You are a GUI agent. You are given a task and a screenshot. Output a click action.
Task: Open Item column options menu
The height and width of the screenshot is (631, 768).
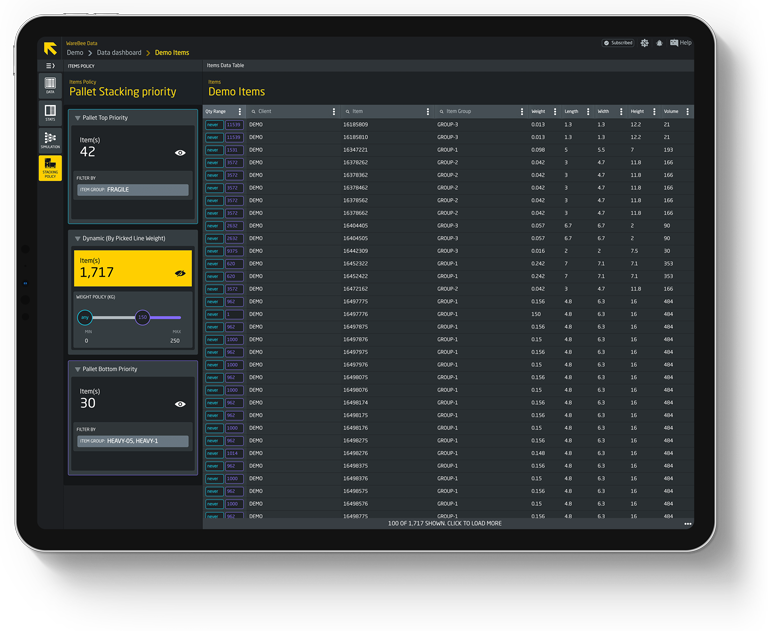(428, 112)
